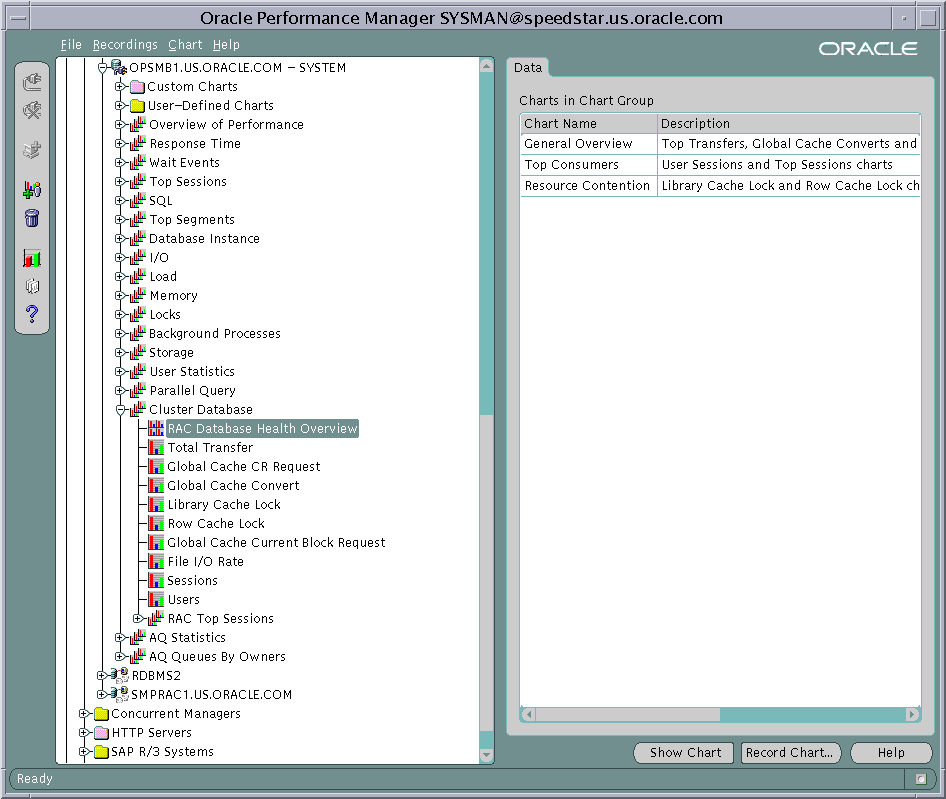Viewport: 946px width, 799px height.
Task: Switch to the Data tab
Action: point(528,67)
